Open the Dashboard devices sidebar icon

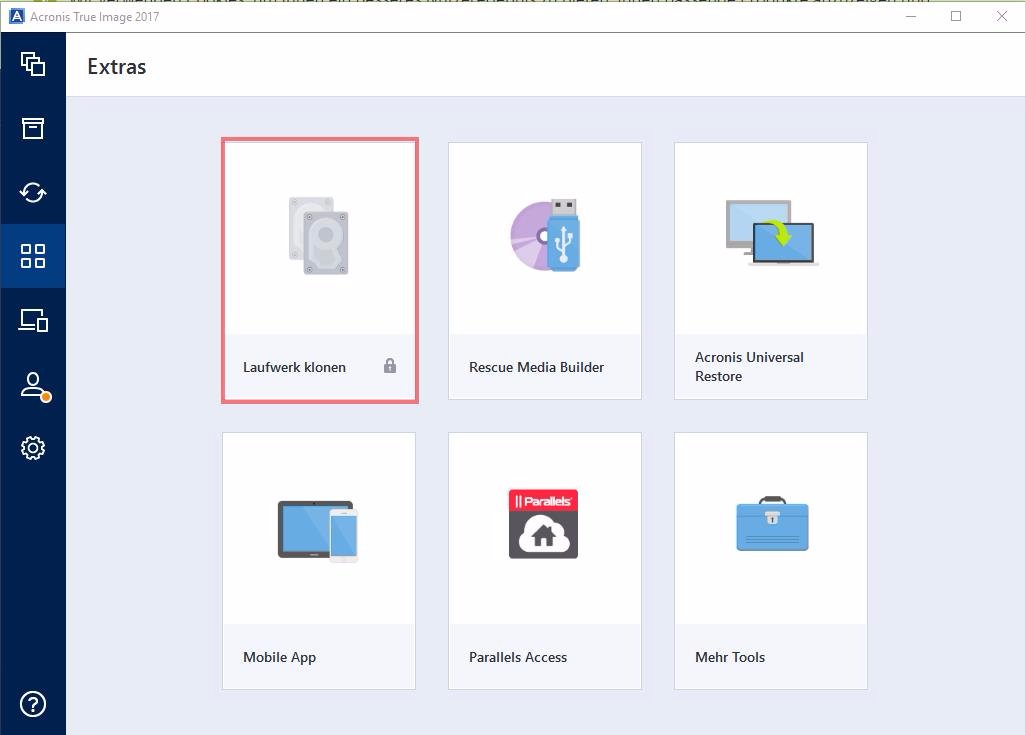coord(33,320)
